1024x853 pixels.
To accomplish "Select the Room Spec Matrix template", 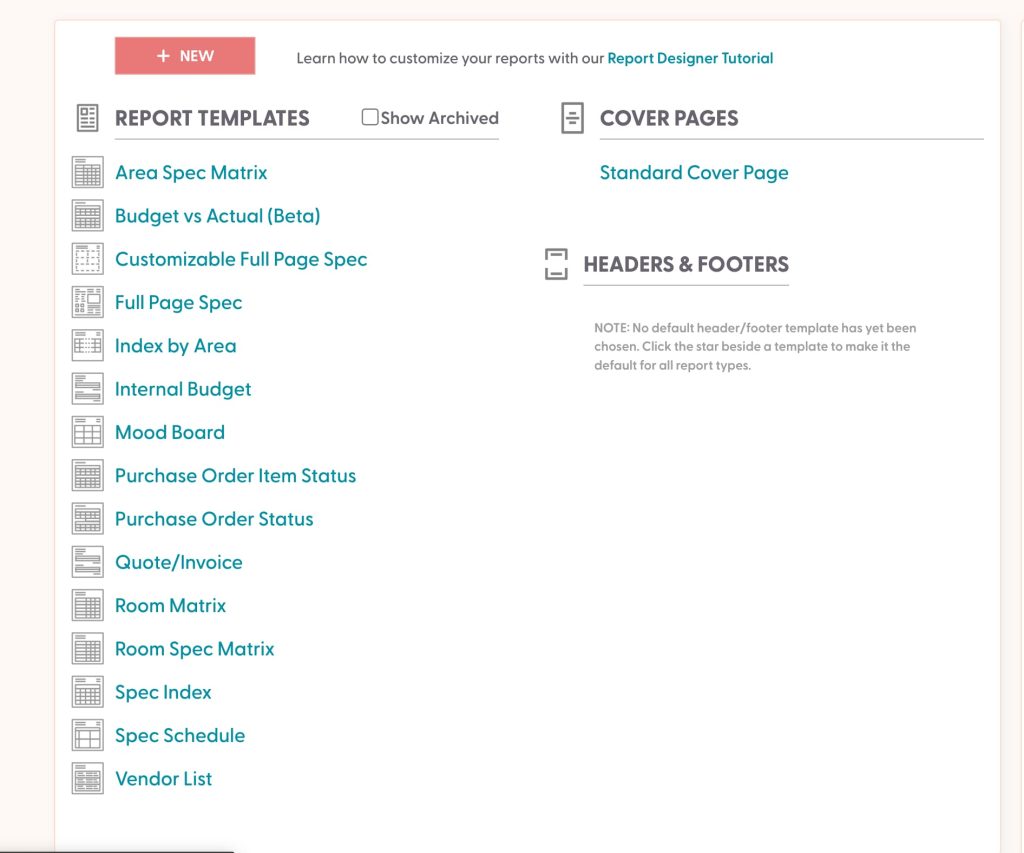I will coord(194,649).
